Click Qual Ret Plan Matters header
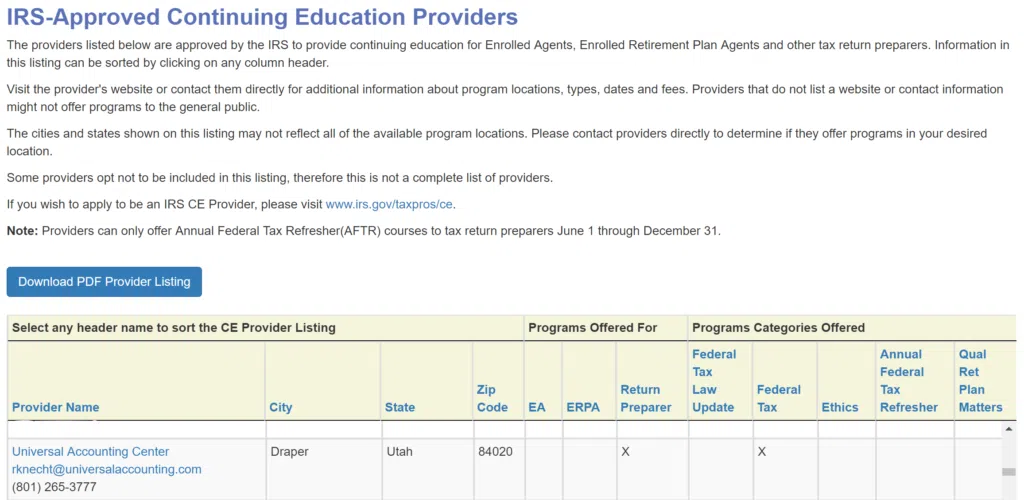This screenshot has height=500, width=1024. 980,380
